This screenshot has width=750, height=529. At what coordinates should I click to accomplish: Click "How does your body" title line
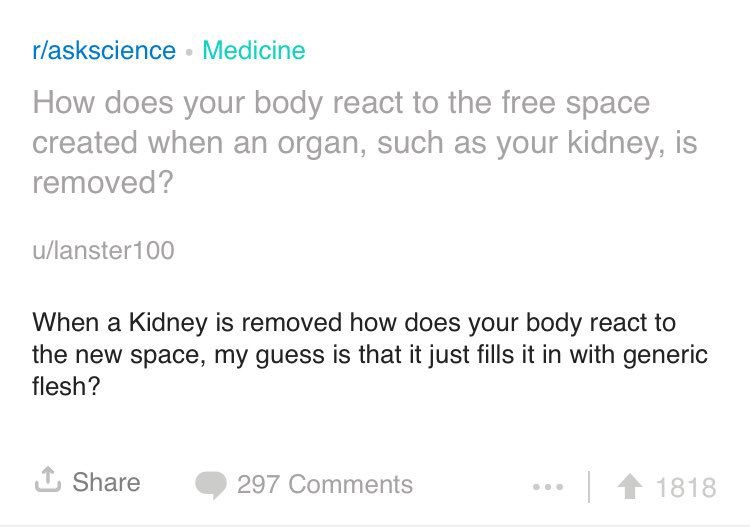(x=341, y=103)
